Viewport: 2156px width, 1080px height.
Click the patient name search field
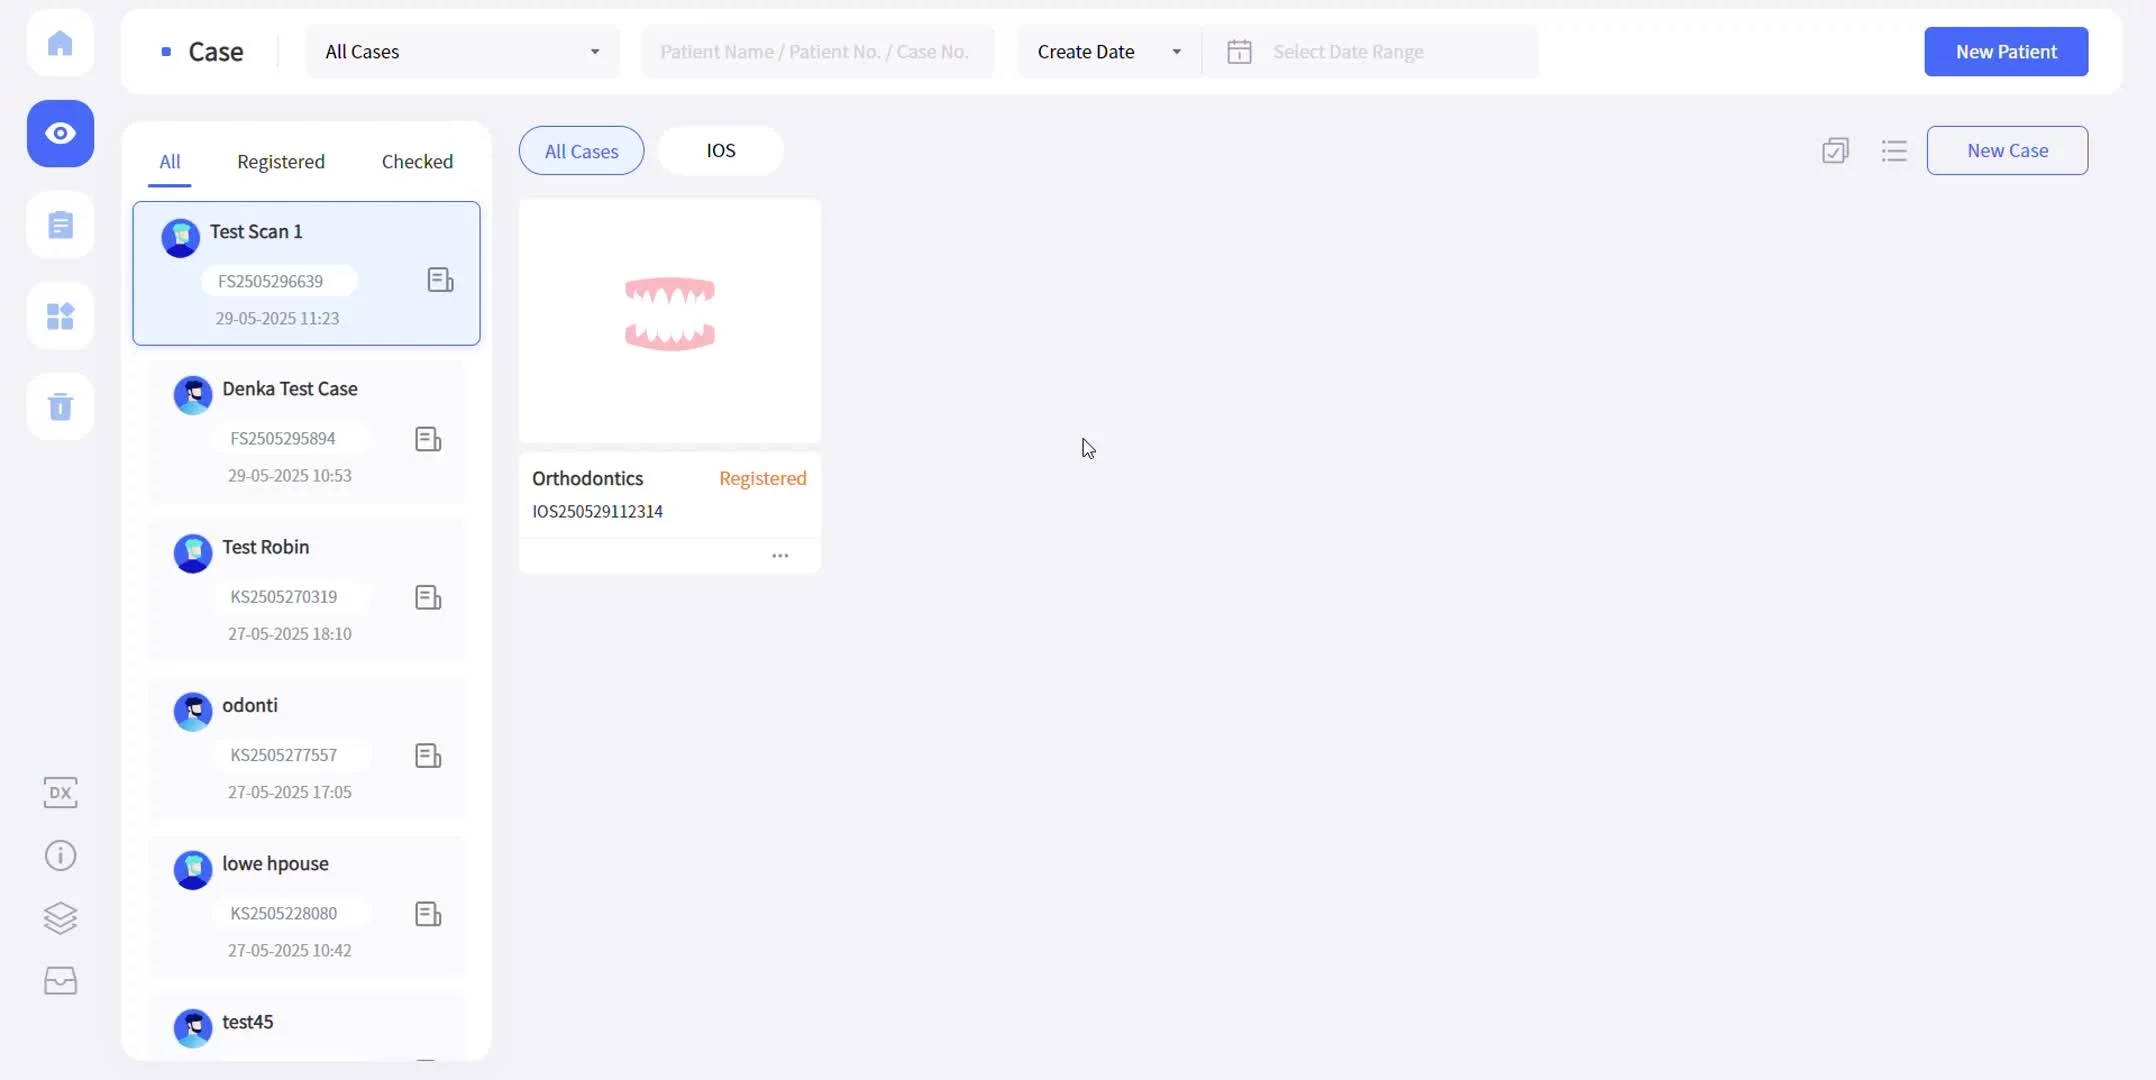tap(816, 52)
